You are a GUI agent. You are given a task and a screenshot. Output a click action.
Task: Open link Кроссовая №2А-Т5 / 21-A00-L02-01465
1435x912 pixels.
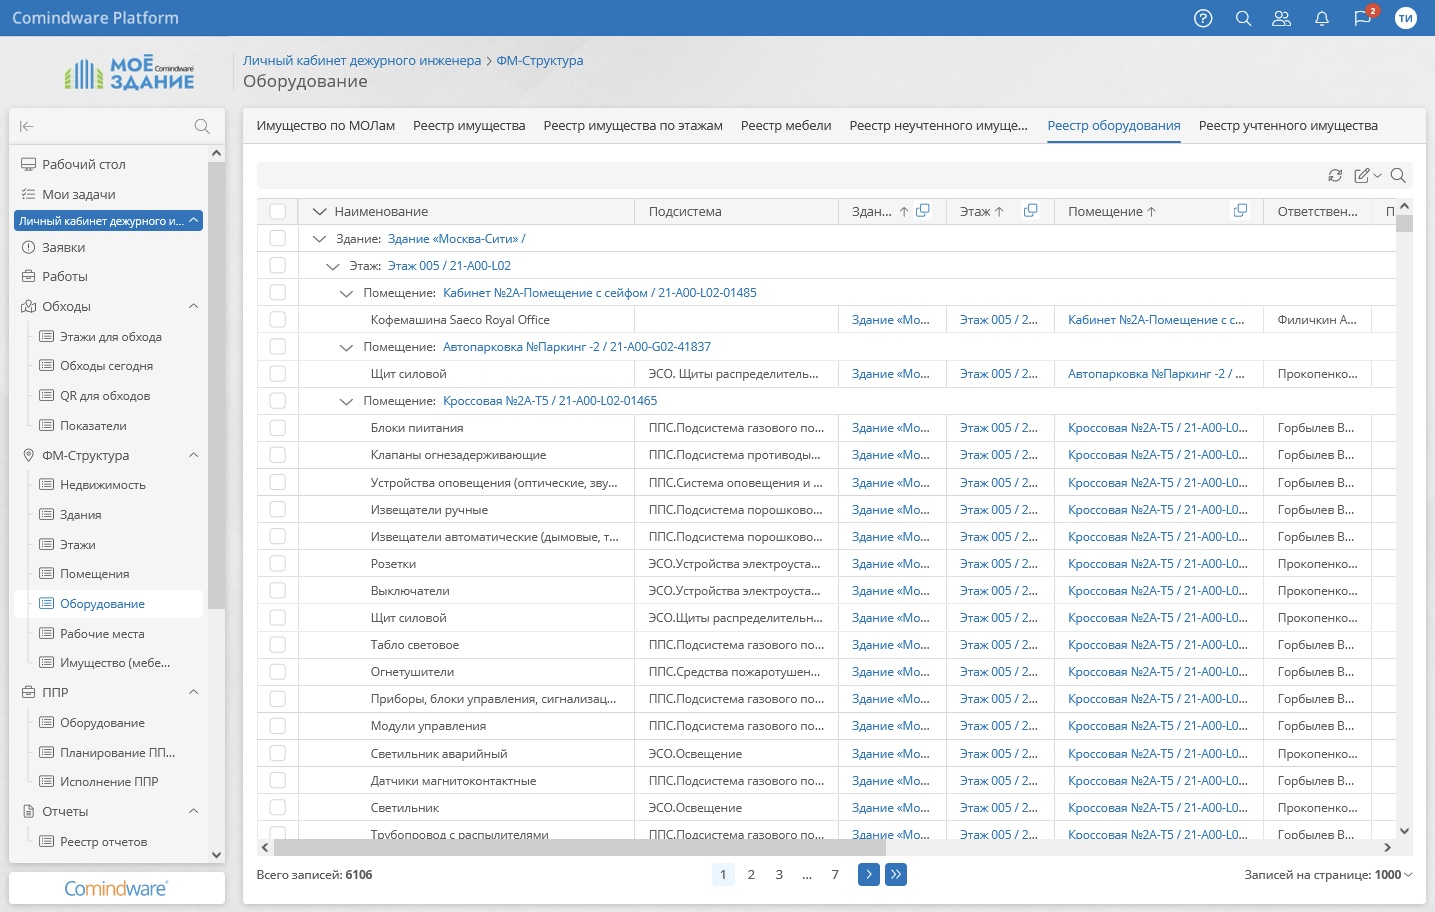(550, 401)
